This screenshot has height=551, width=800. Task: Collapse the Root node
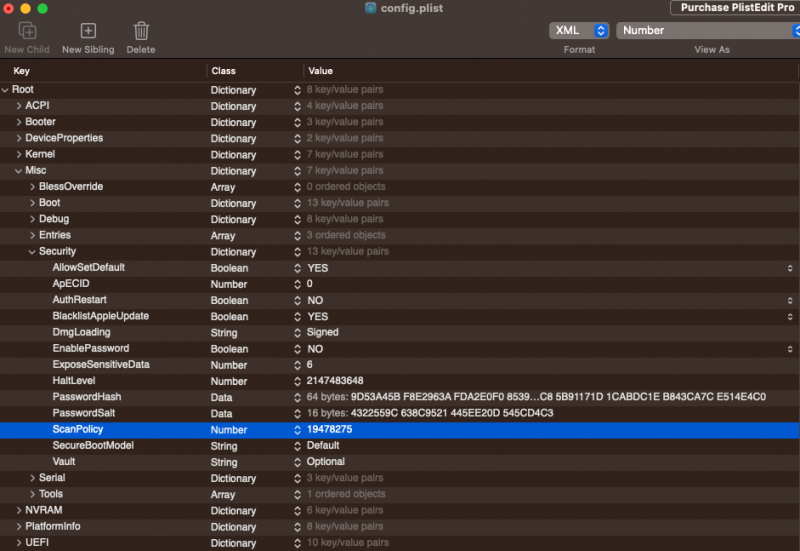click(5, 90)
